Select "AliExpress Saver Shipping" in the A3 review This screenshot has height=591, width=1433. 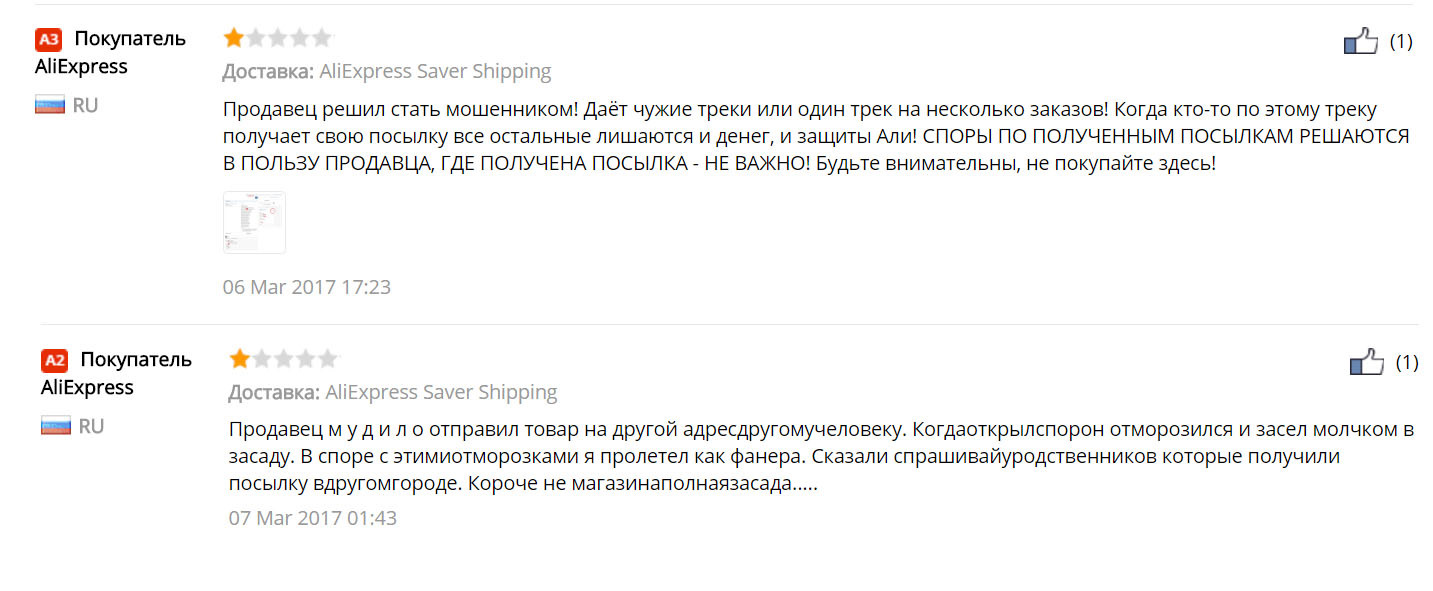click(435, 71)
